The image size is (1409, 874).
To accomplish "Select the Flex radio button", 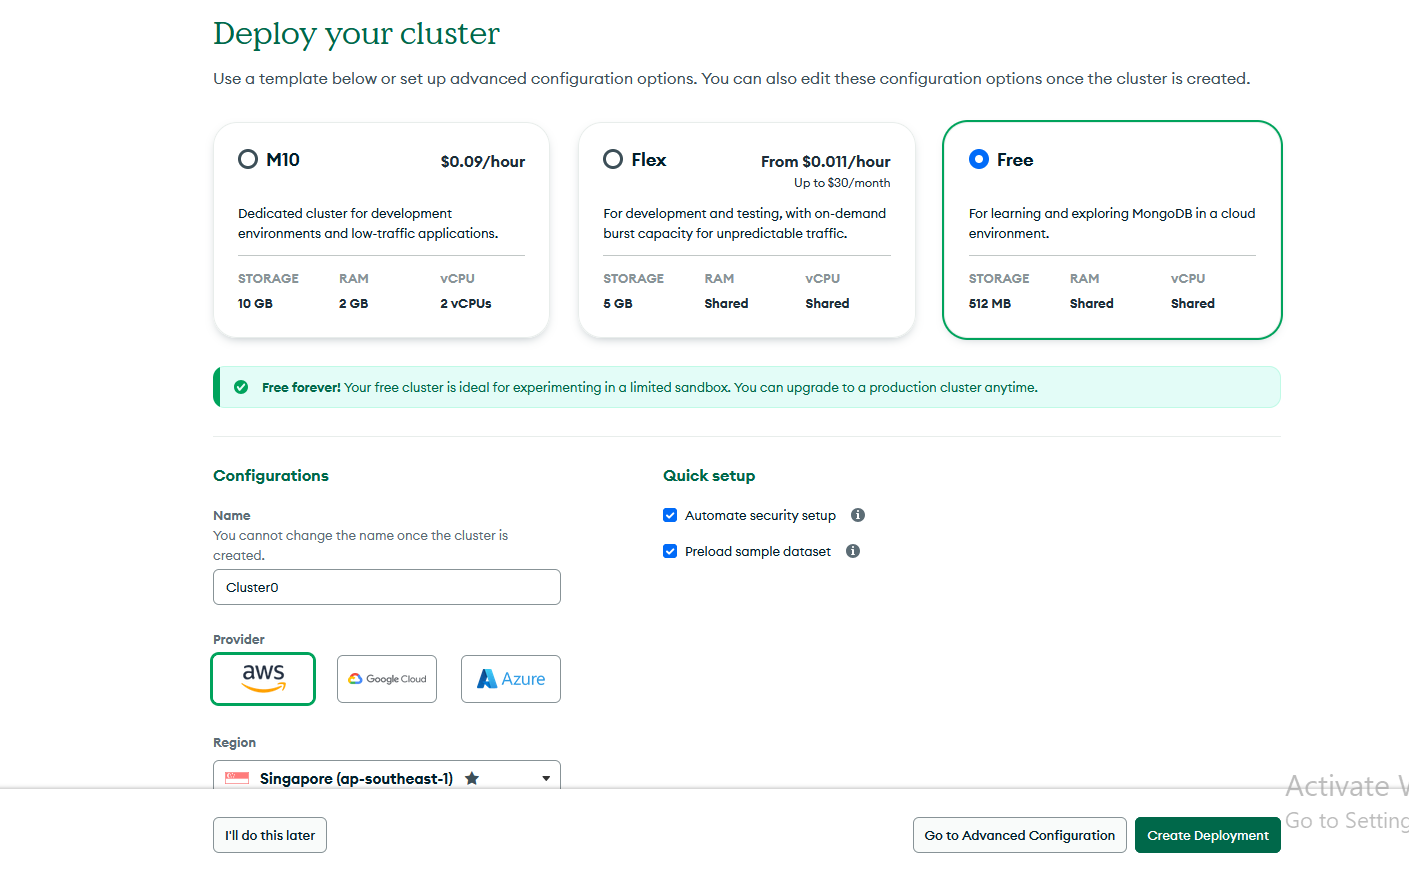I will 613,159.
